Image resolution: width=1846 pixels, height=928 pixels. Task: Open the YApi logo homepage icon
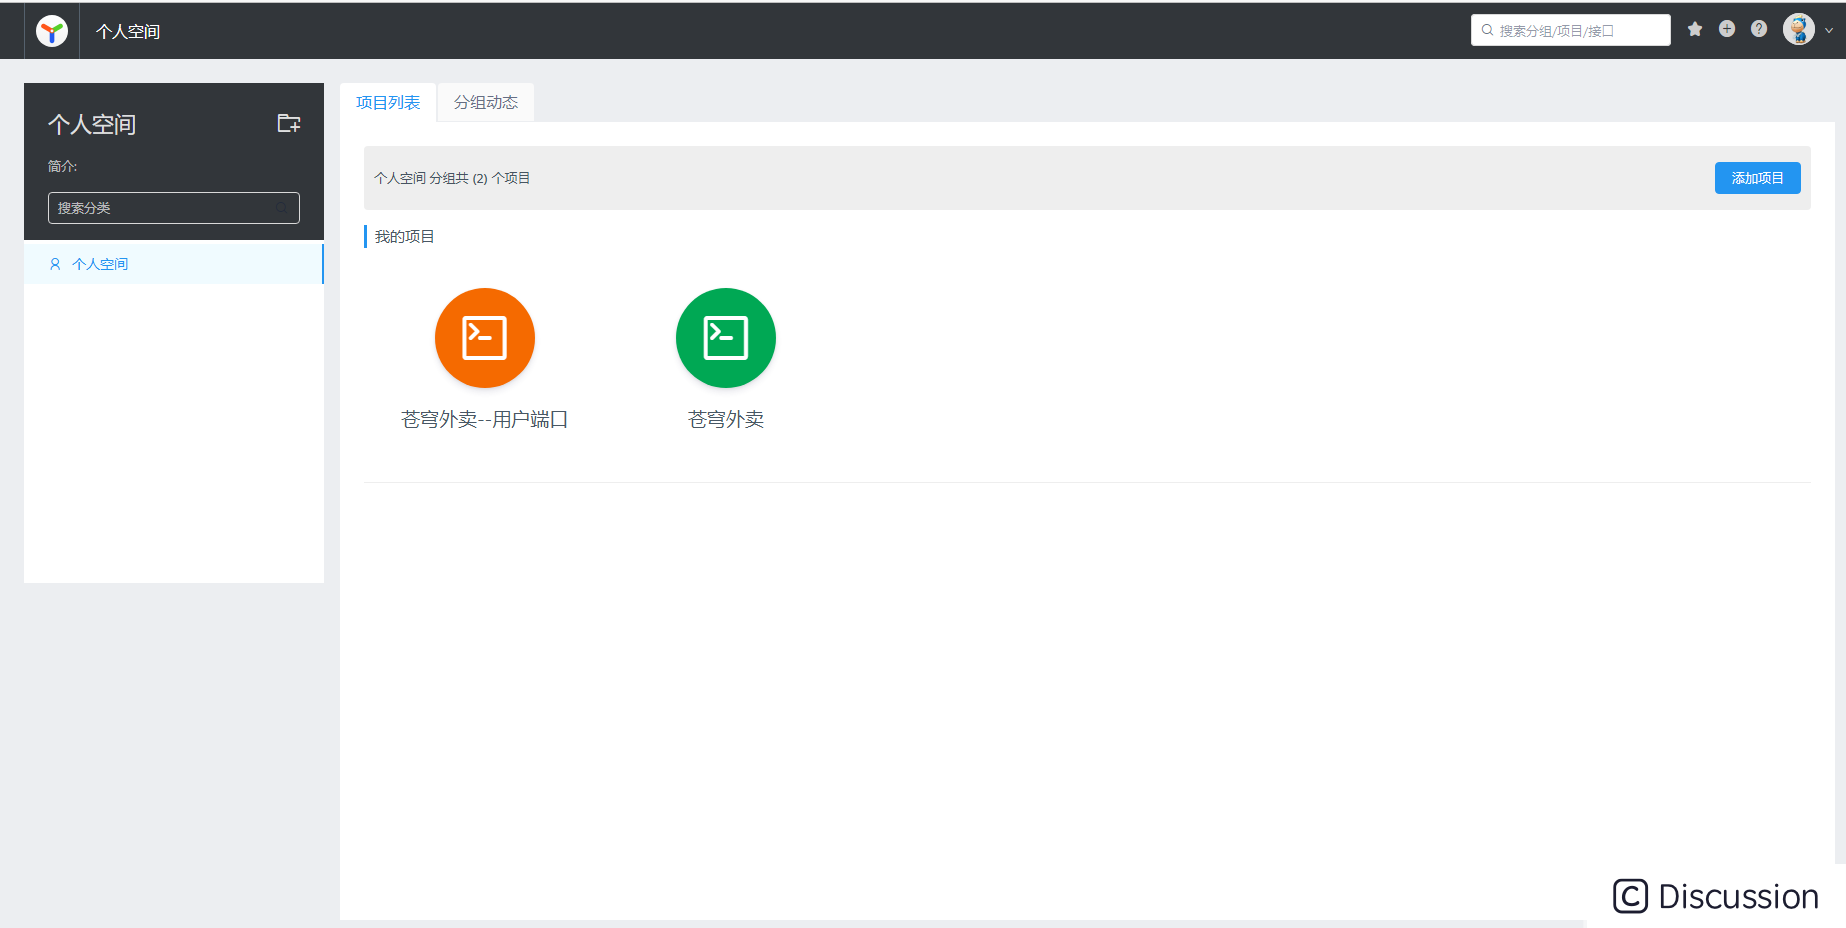click(50, 30)
